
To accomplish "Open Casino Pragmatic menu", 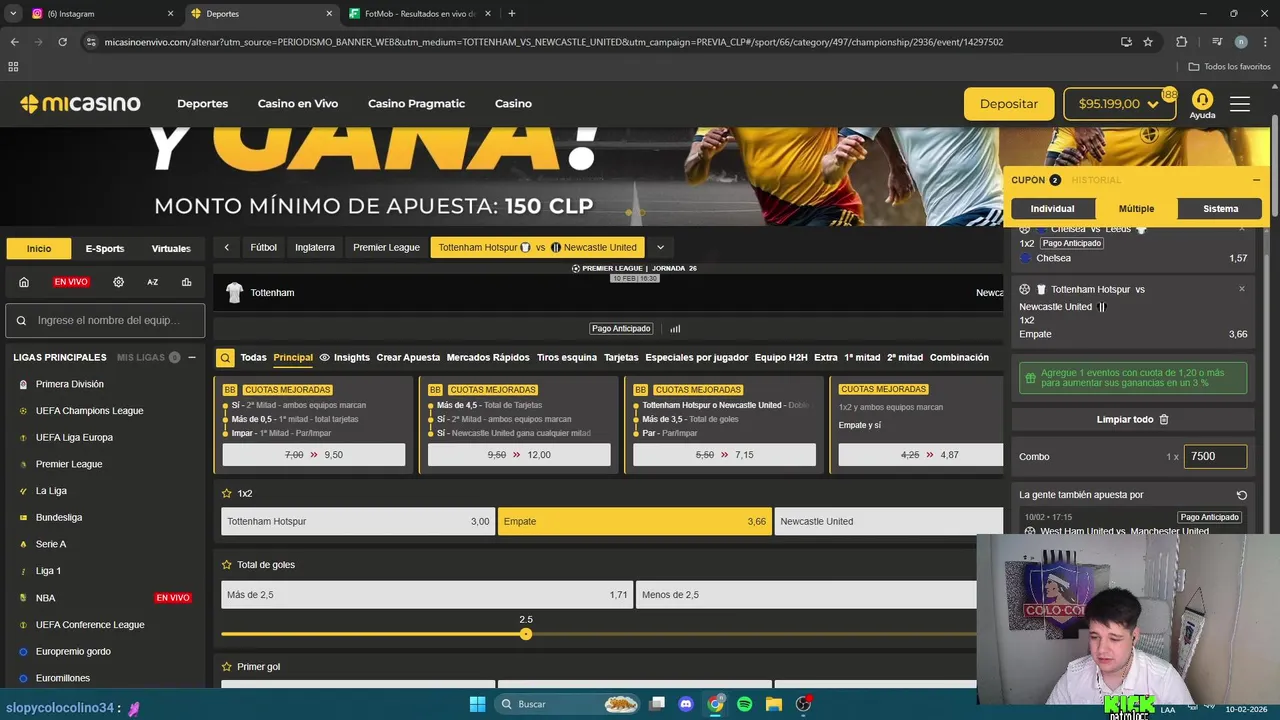I will [x=416, y=104].
